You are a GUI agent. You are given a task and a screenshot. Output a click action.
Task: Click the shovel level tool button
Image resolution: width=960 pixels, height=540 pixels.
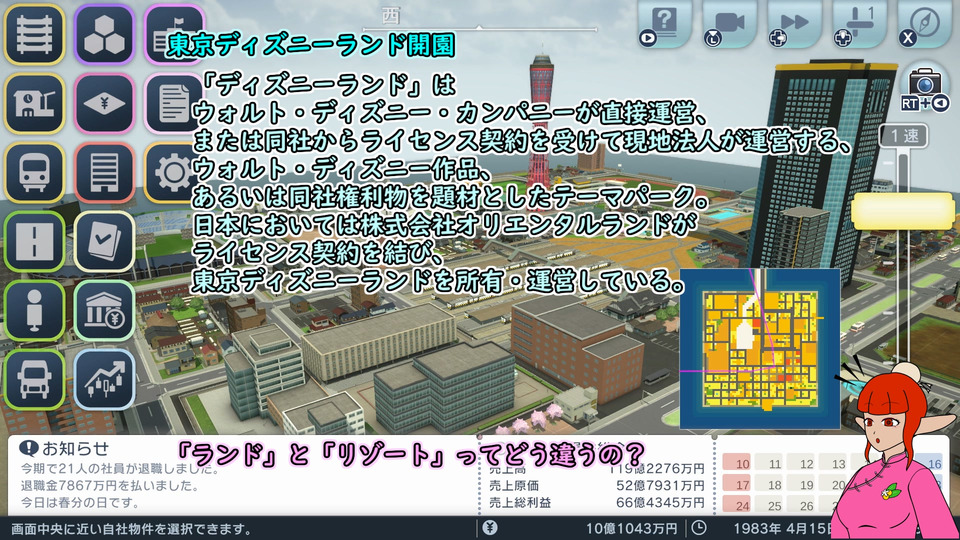[x=860, y=23]
